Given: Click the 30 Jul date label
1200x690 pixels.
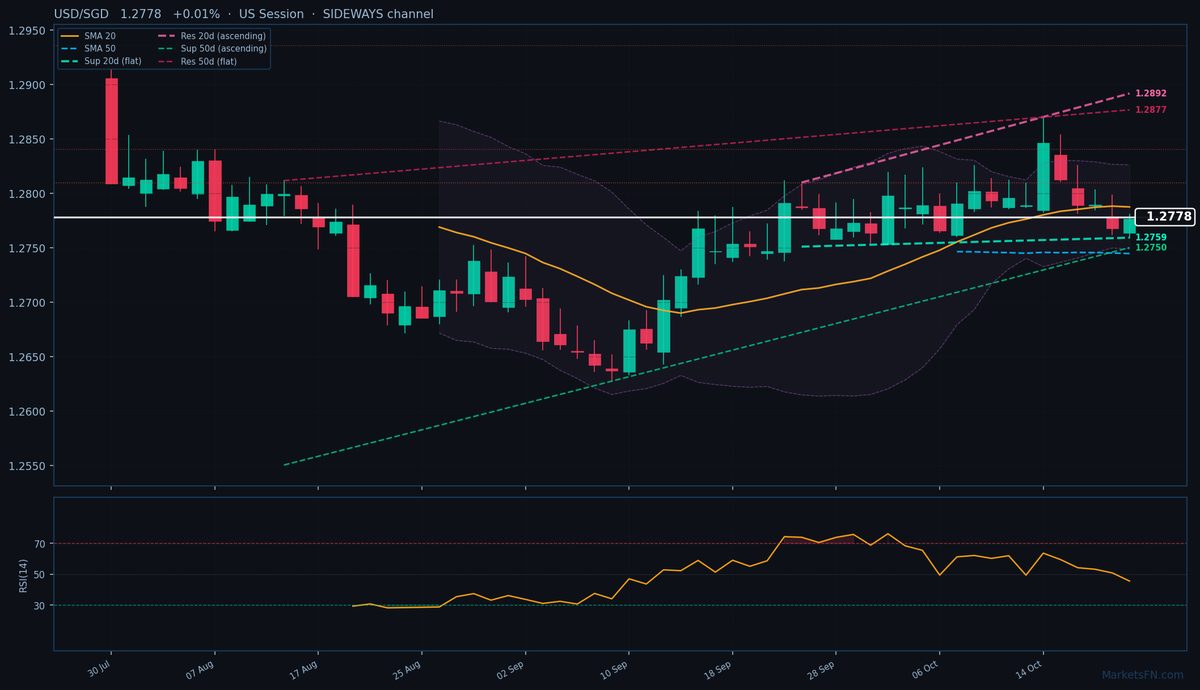Looking at the screenshot, I should coord(97,667).
